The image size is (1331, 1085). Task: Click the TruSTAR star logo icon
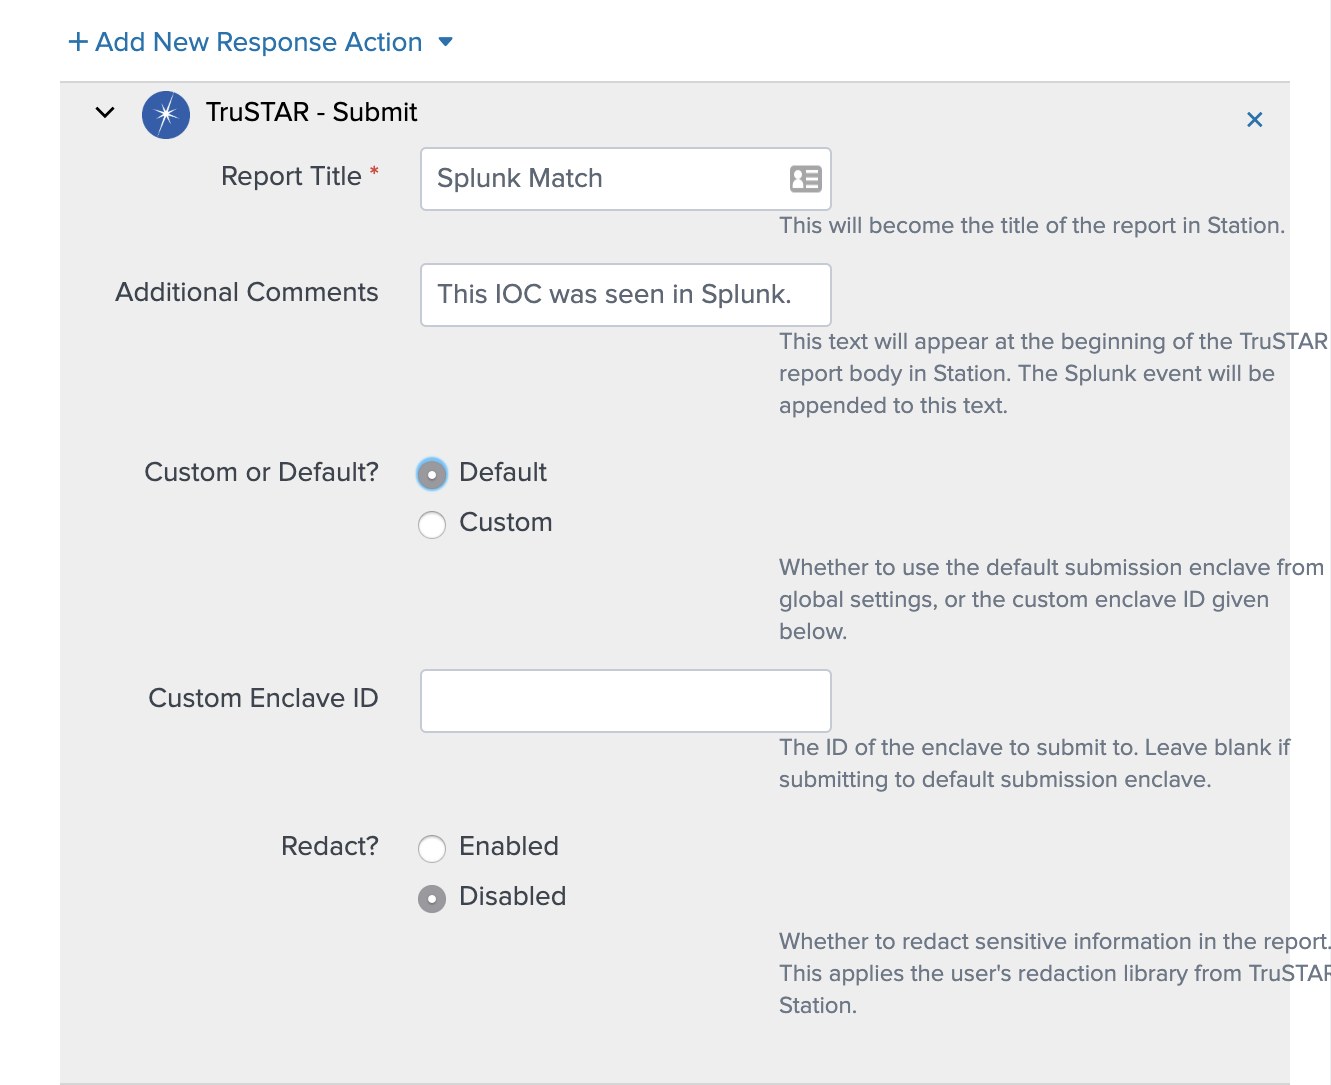click(x=166, y=114)
